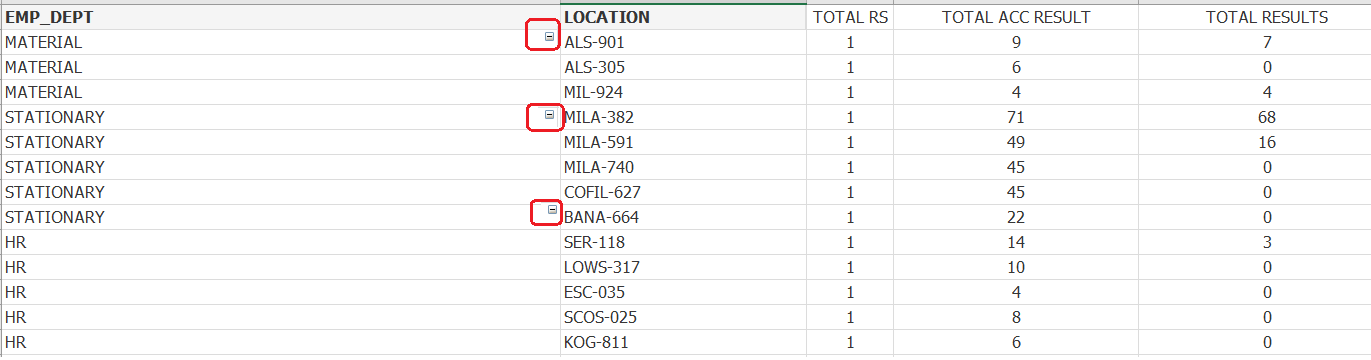Select TOTAL ACC RESULT value 10
The width and height of the screenshot is (1371, 360).
click(1016, 267)
